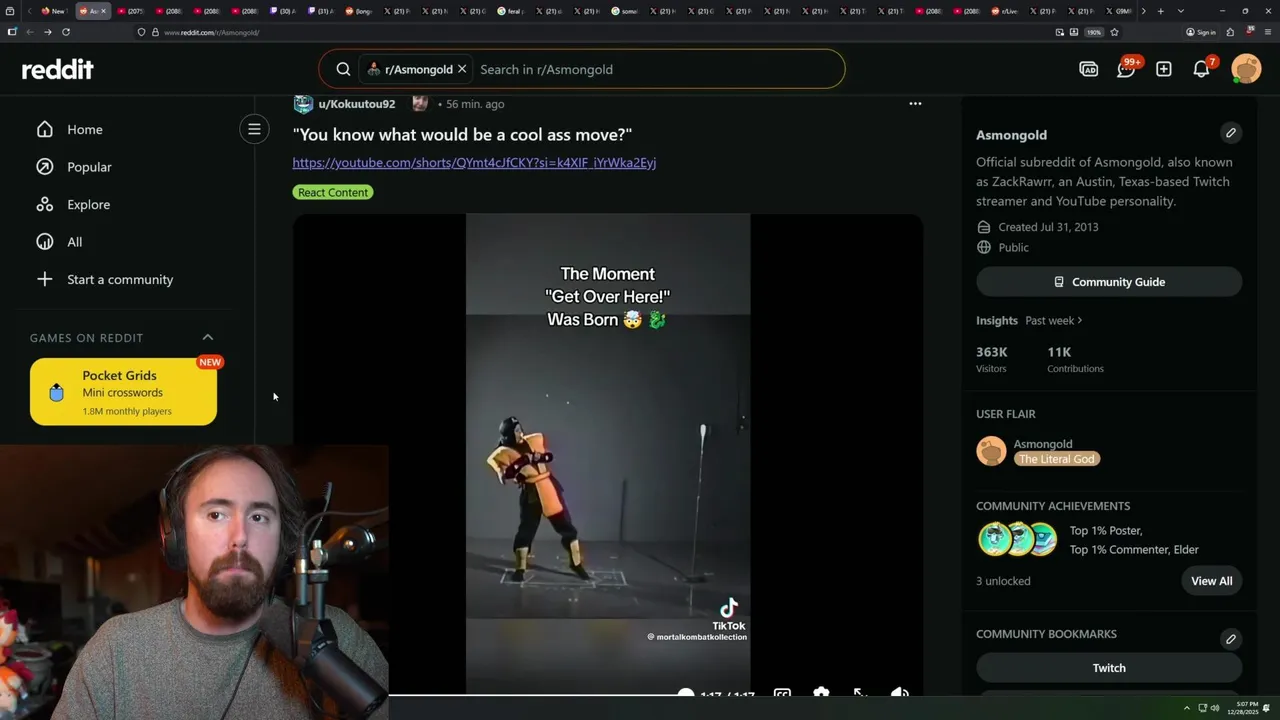Click the search magnifier icon
The height and width of the screenshot is (720, 1280).
(343, 69)
